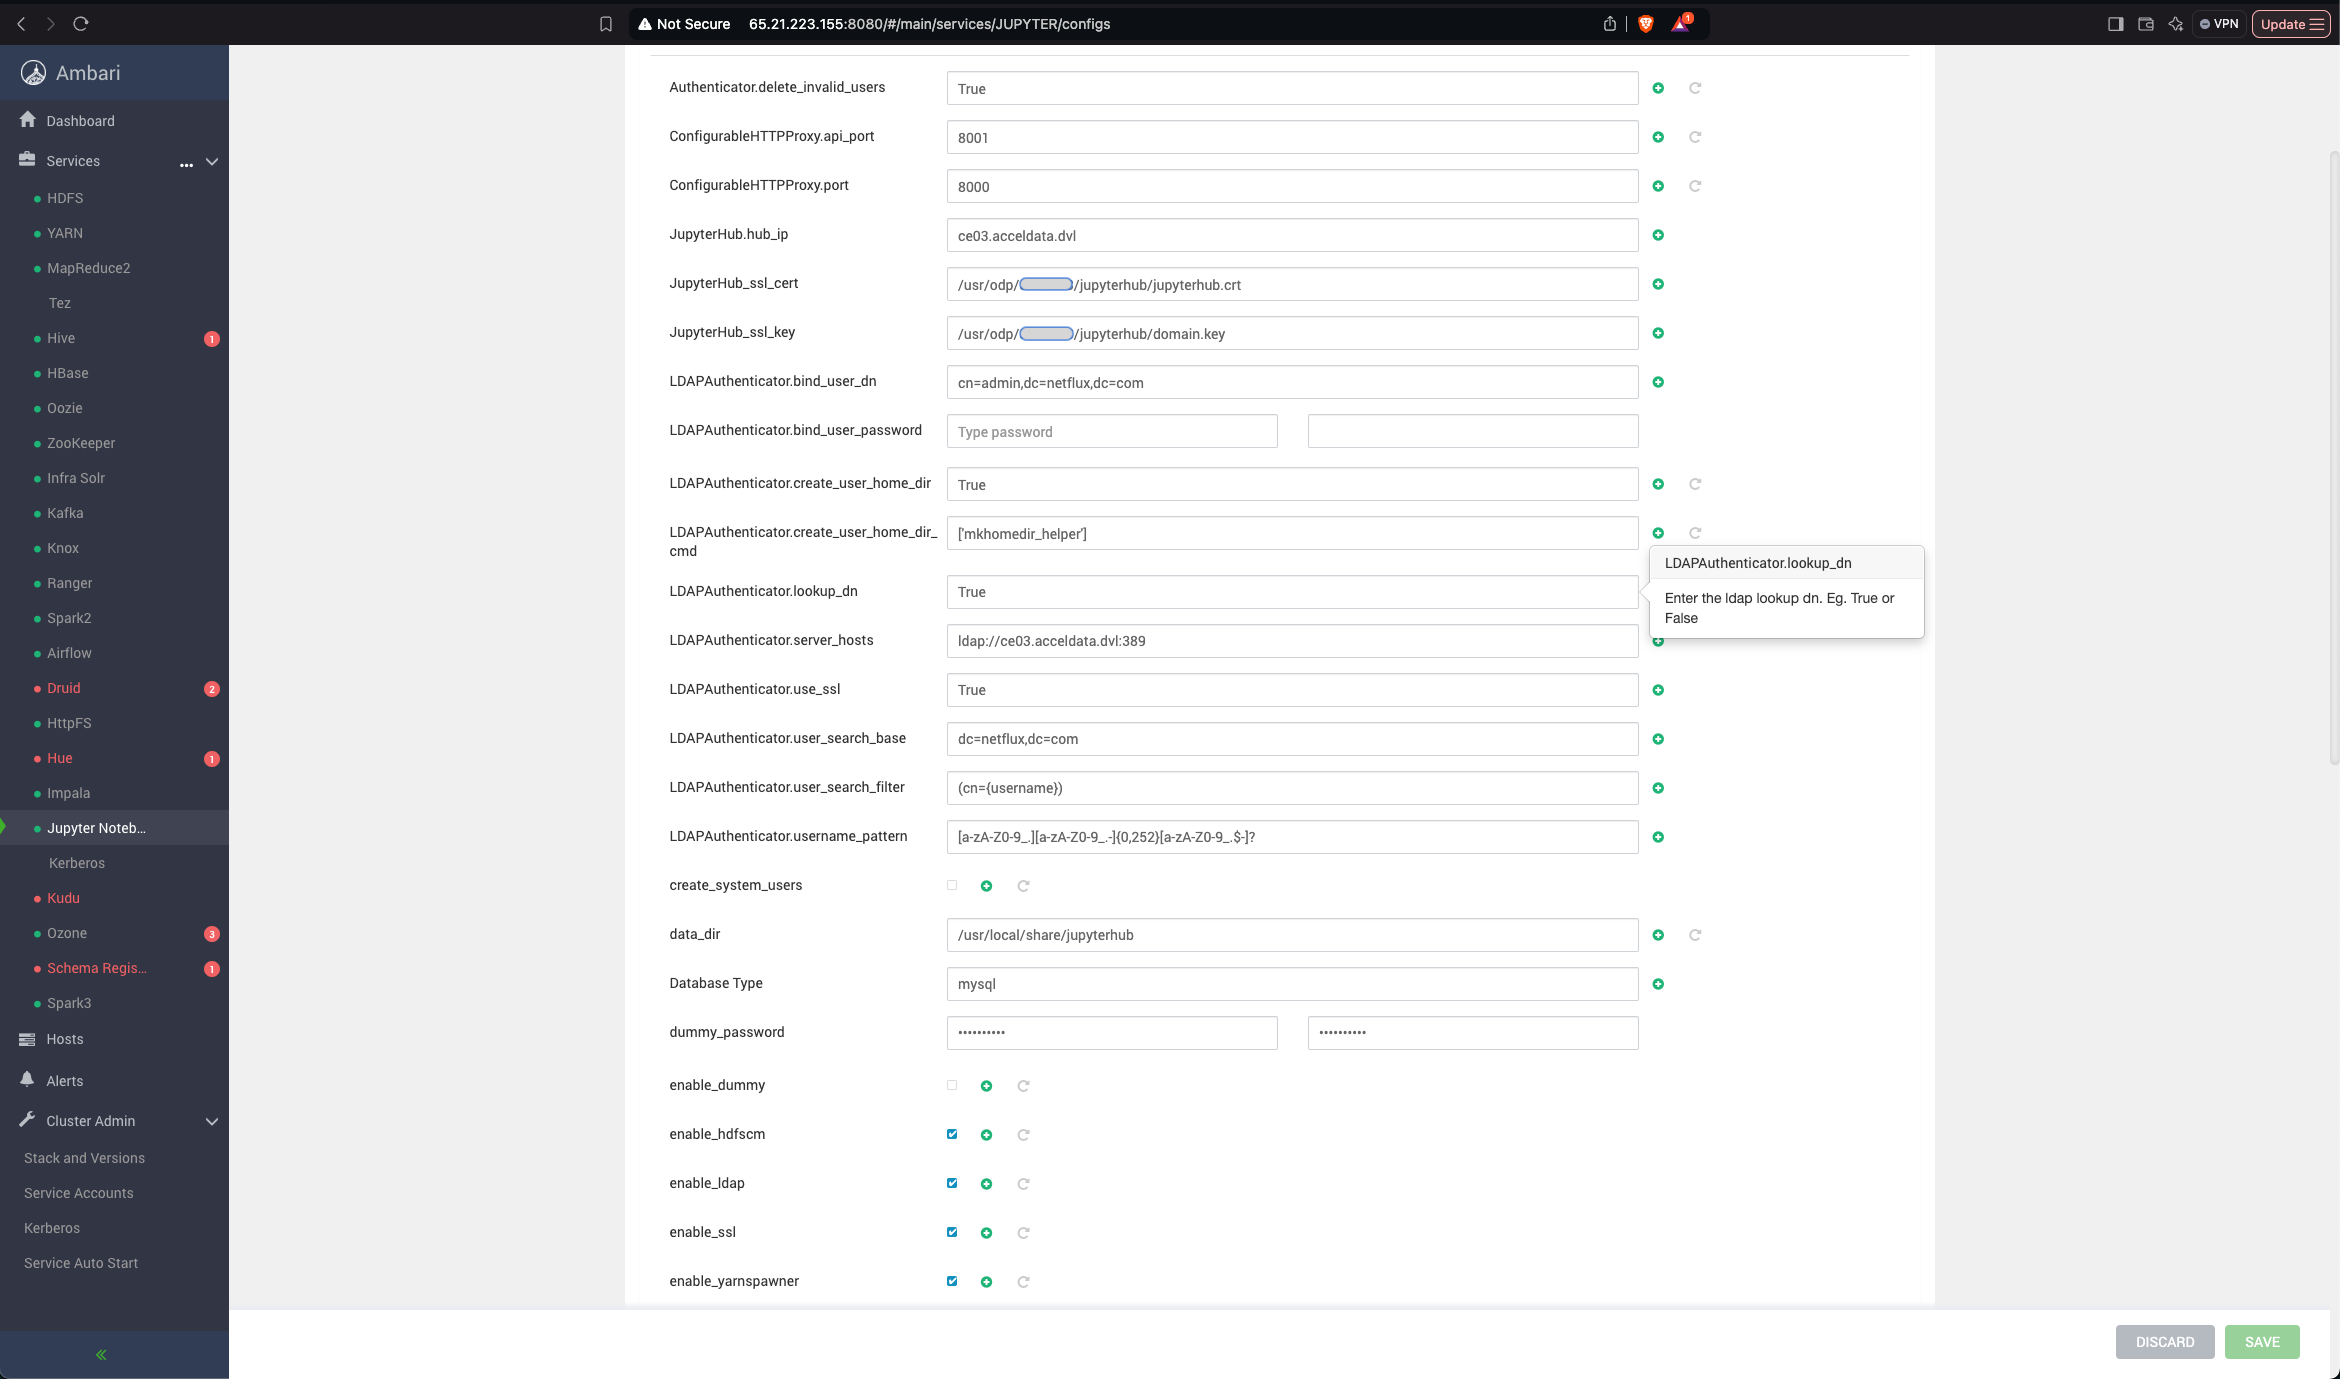Click the browser reload page icon

coord(81,23)
